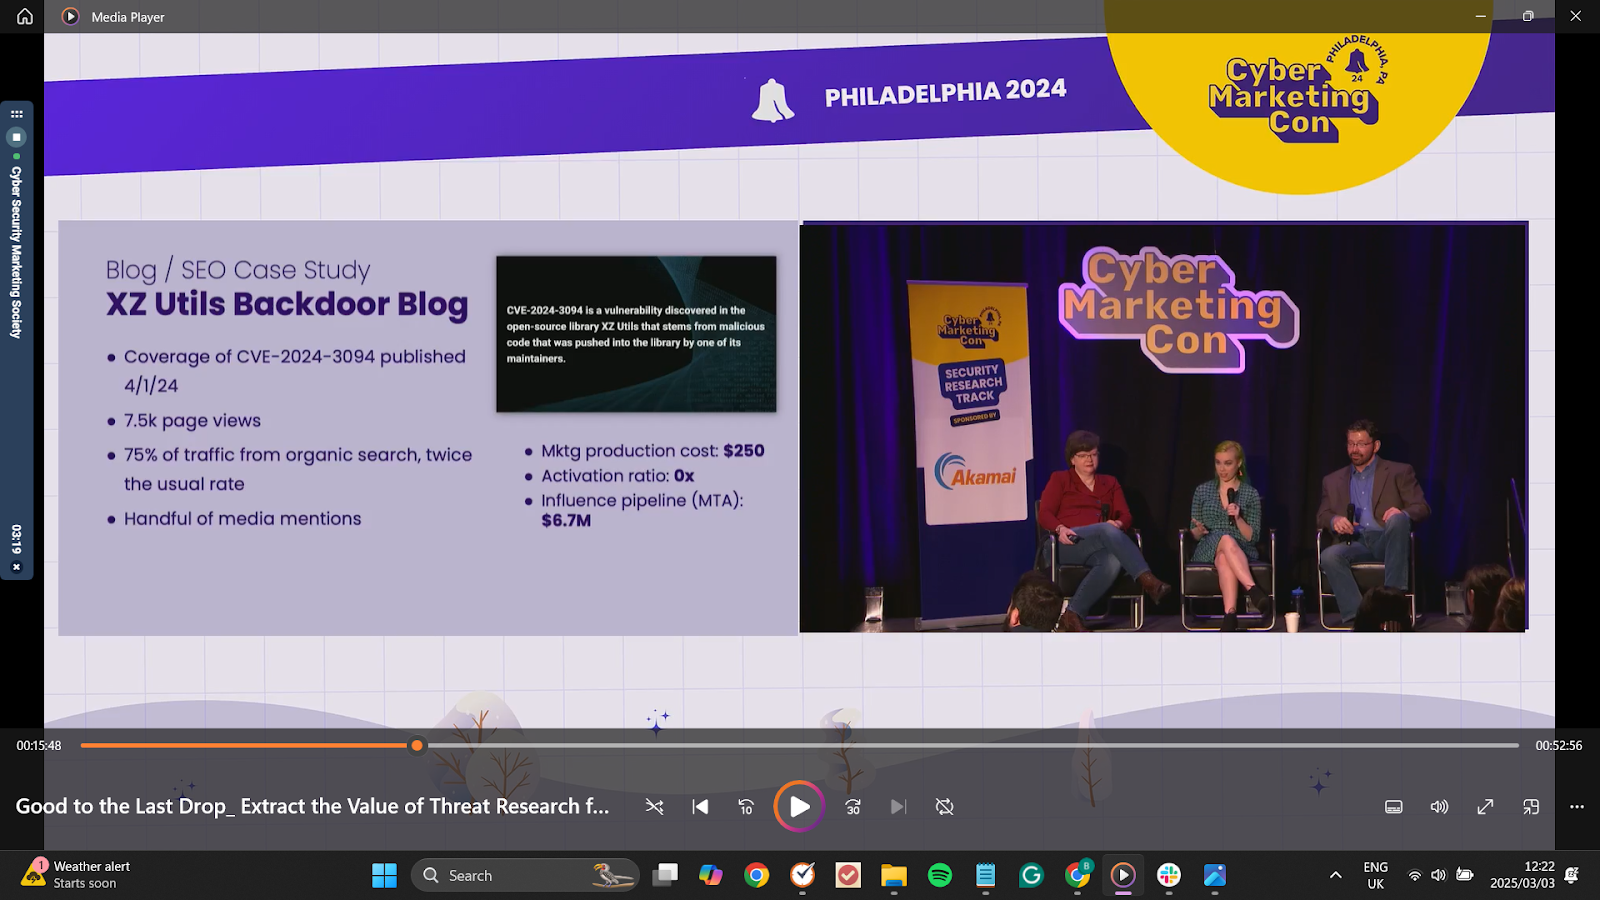
Task: Open the Wi-Fi network settings
Action: [1414, 875]
